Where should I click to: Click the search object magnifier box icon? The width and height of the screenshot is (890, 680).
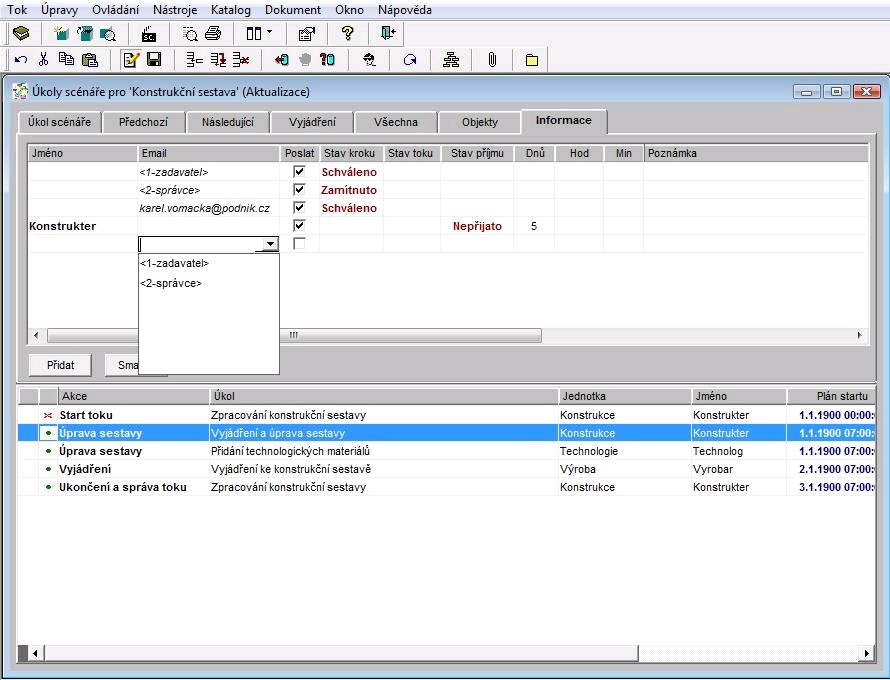click(108, 34)
